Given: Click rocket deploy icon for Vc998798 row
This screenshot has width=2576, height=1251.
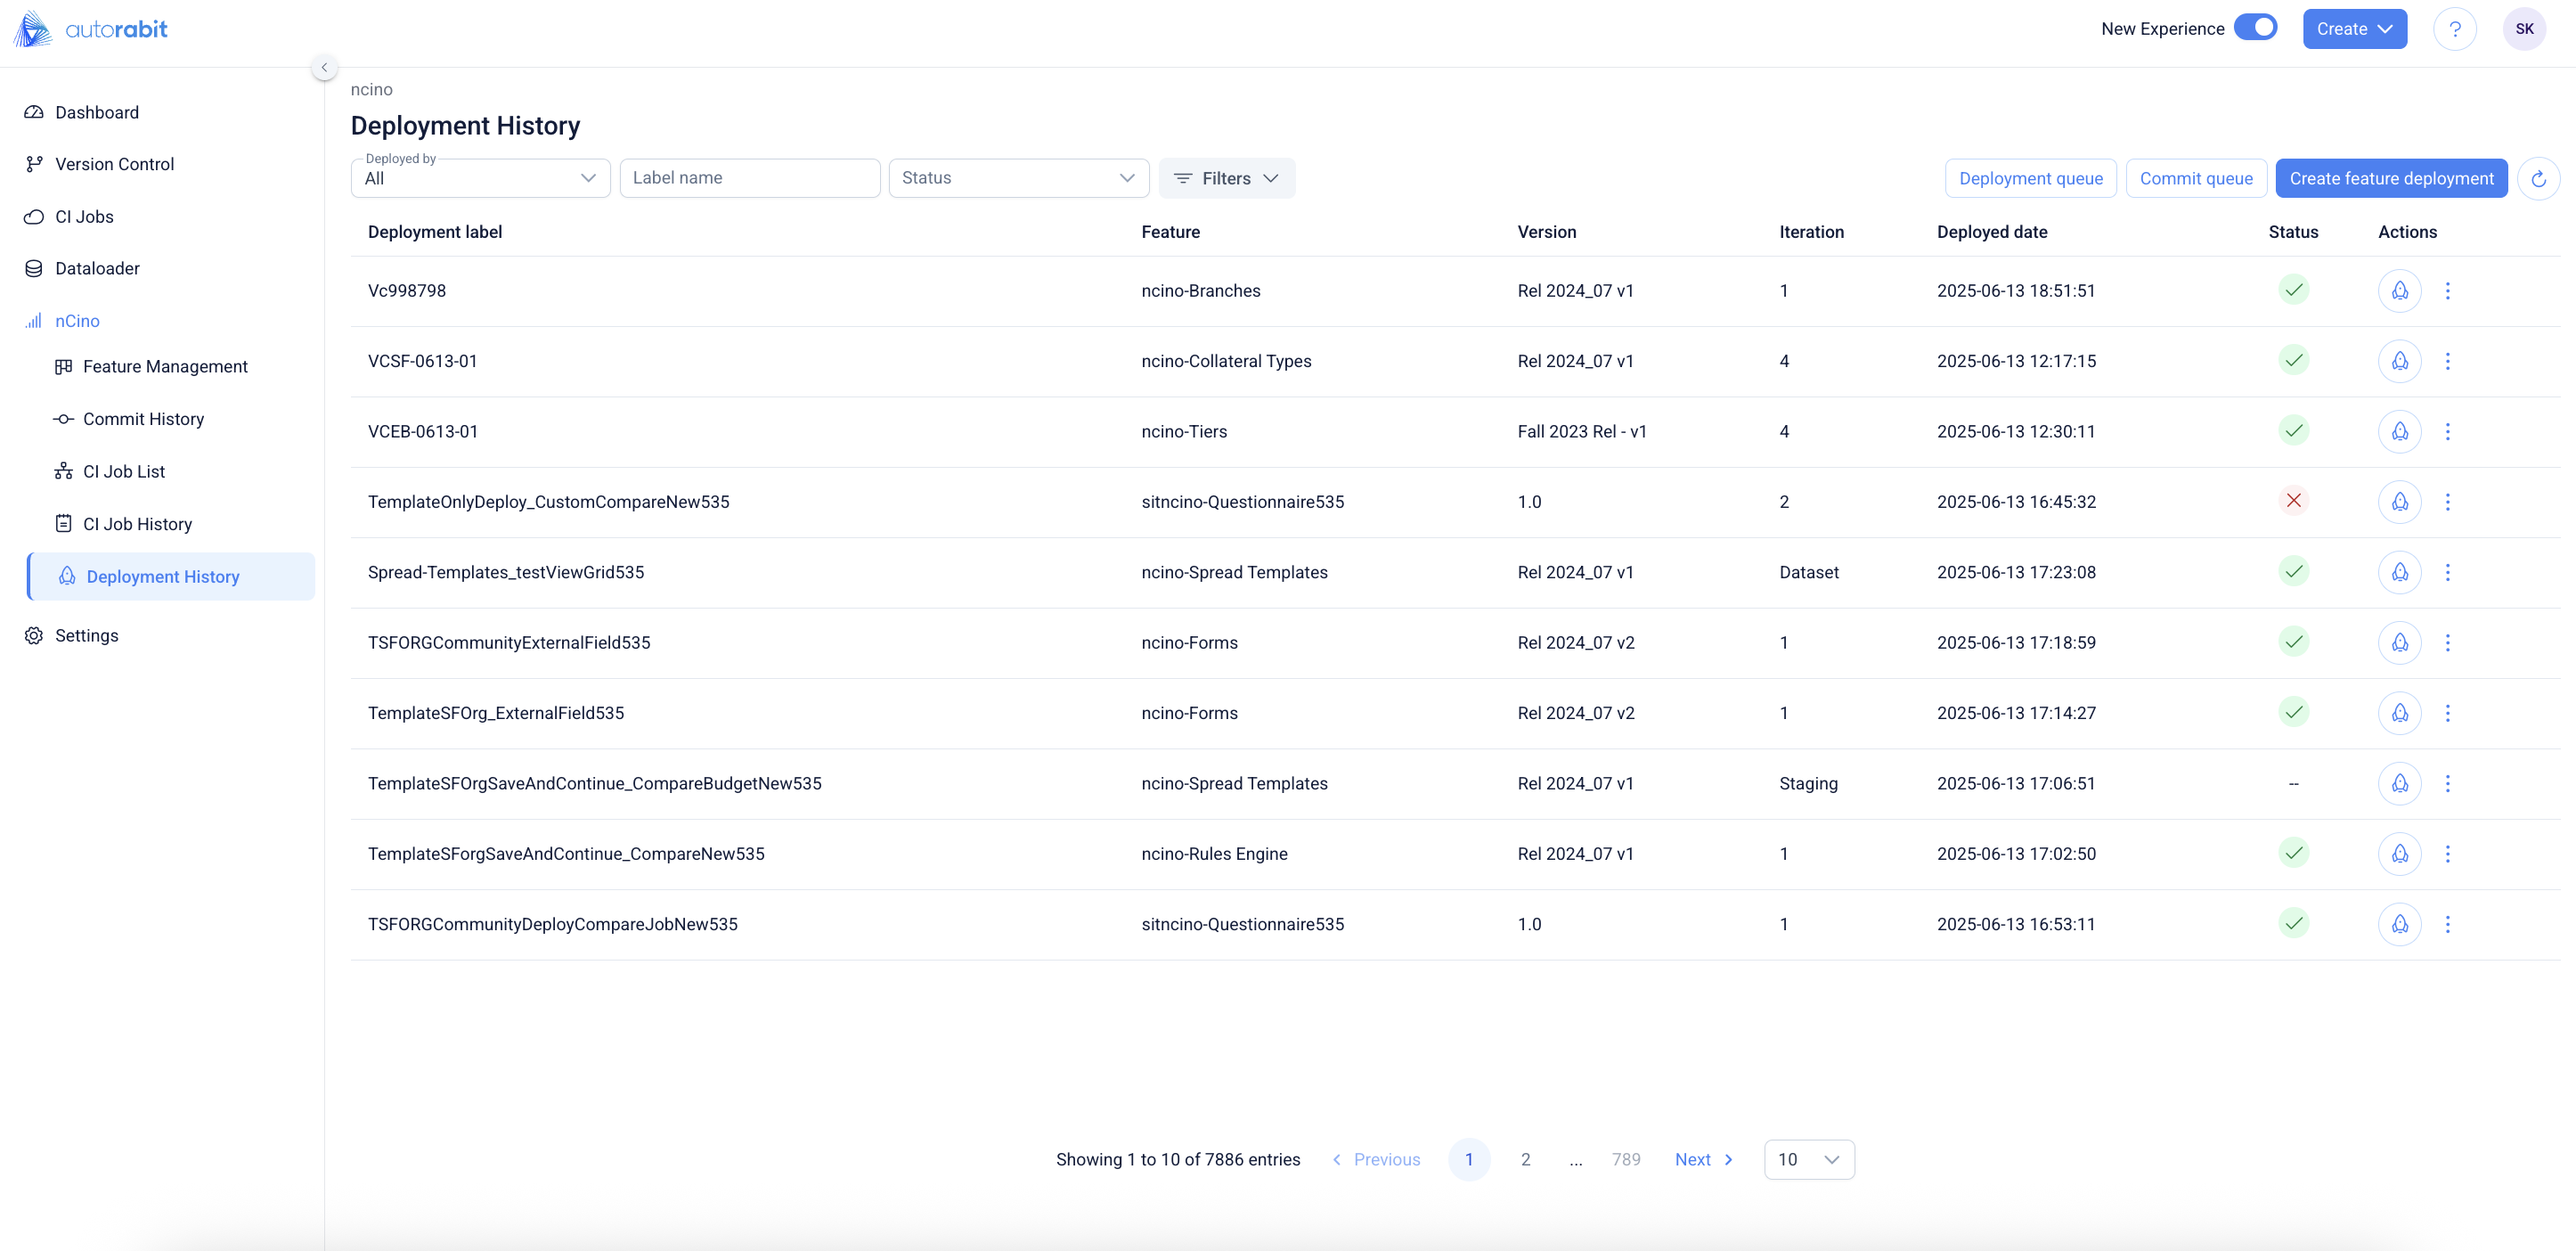Looking at the screenshot, I should 2399,291.
